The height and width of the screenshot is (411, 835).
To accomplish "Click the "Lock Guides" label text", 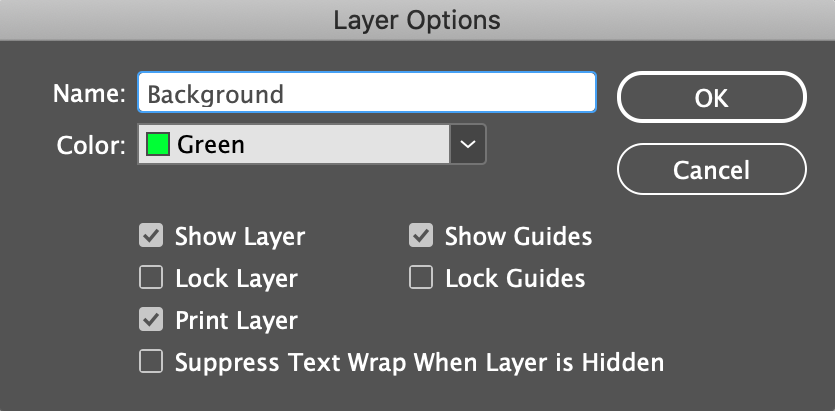I will 515,278.
